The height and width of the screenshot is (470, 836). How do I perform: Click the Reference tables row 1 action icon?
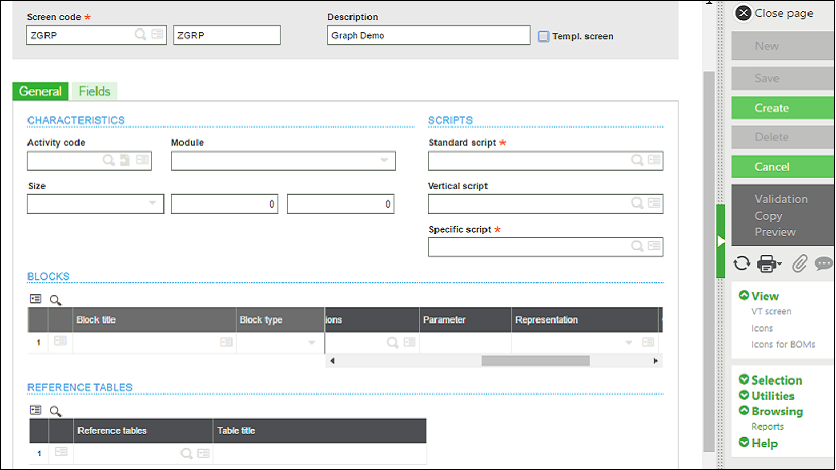click(x=61, y=452)
